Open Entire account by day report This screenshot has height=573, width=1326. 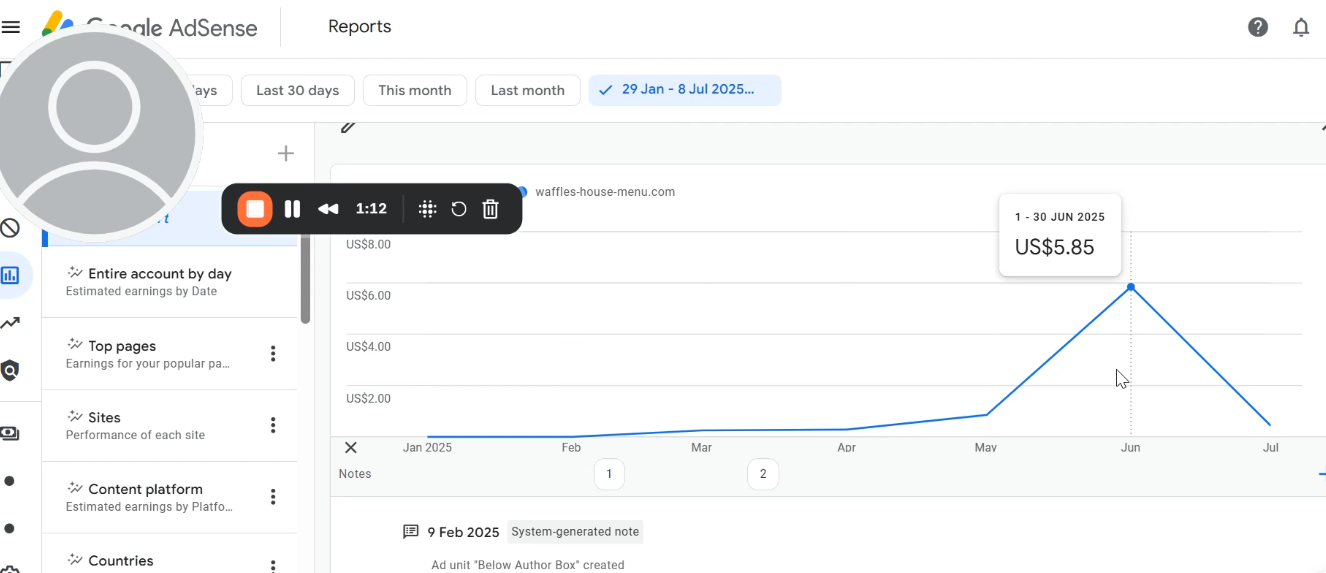pos(170,282)
